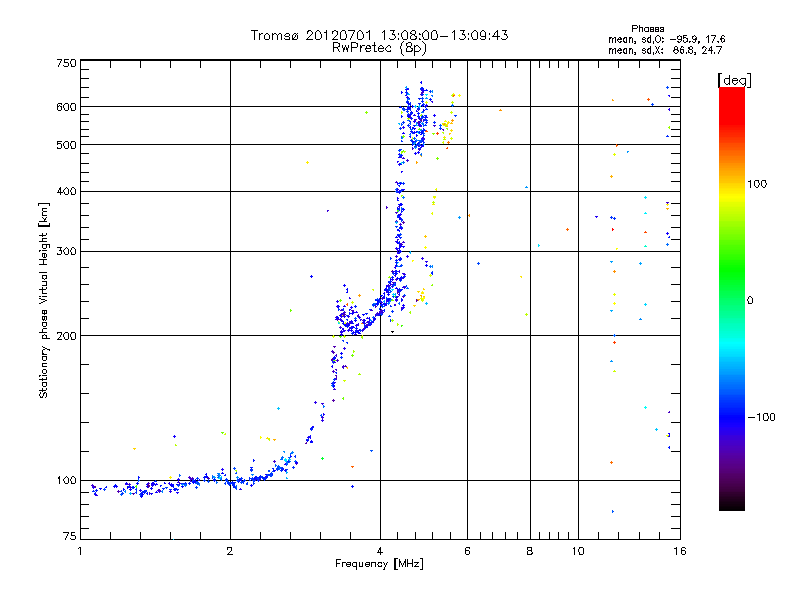This screenshot has height=600, width=800.
Task: Click the y-axis '100' tick label
Action: pos(66,481)
